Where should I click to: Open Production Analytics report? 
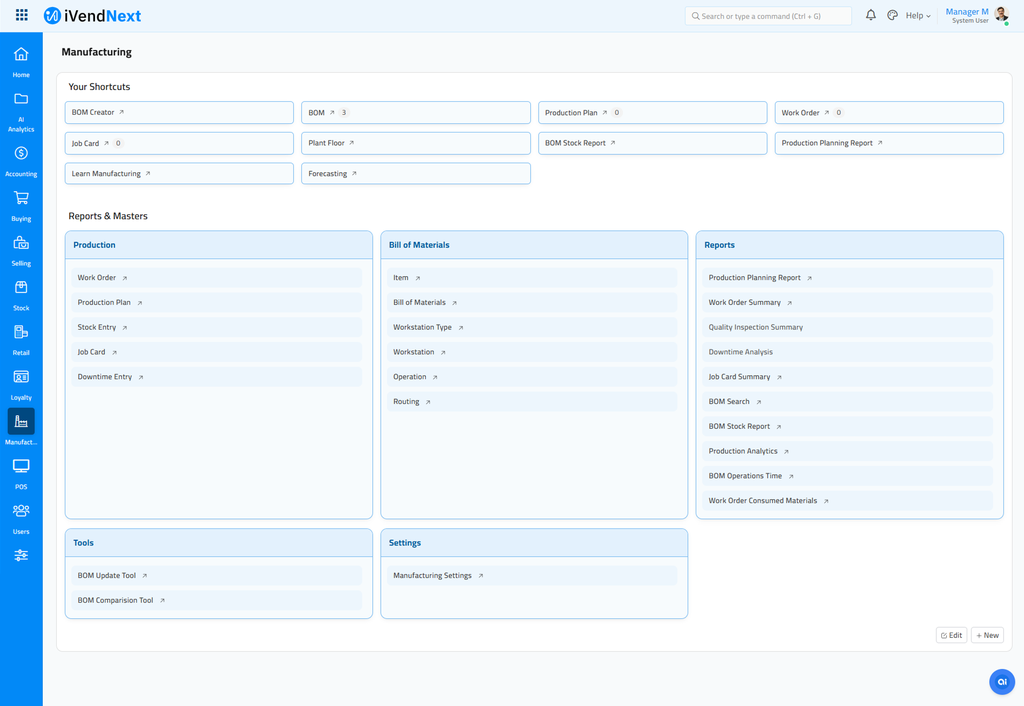point(848,451)
